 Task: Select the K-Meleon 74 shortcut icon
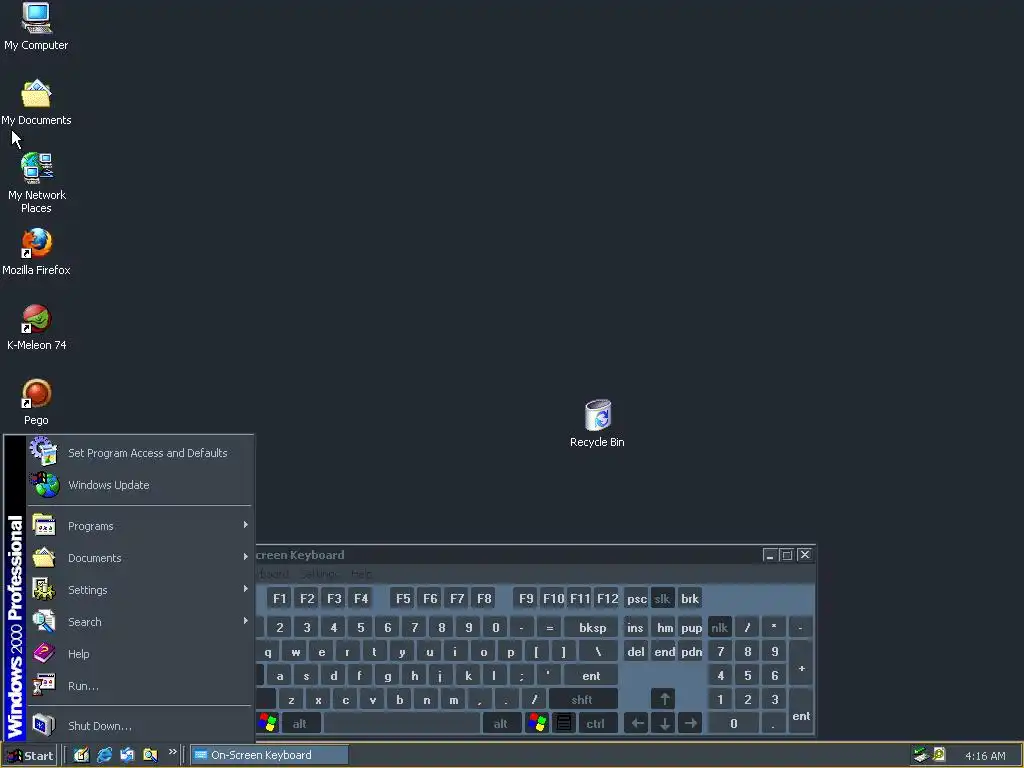[36, 327]
